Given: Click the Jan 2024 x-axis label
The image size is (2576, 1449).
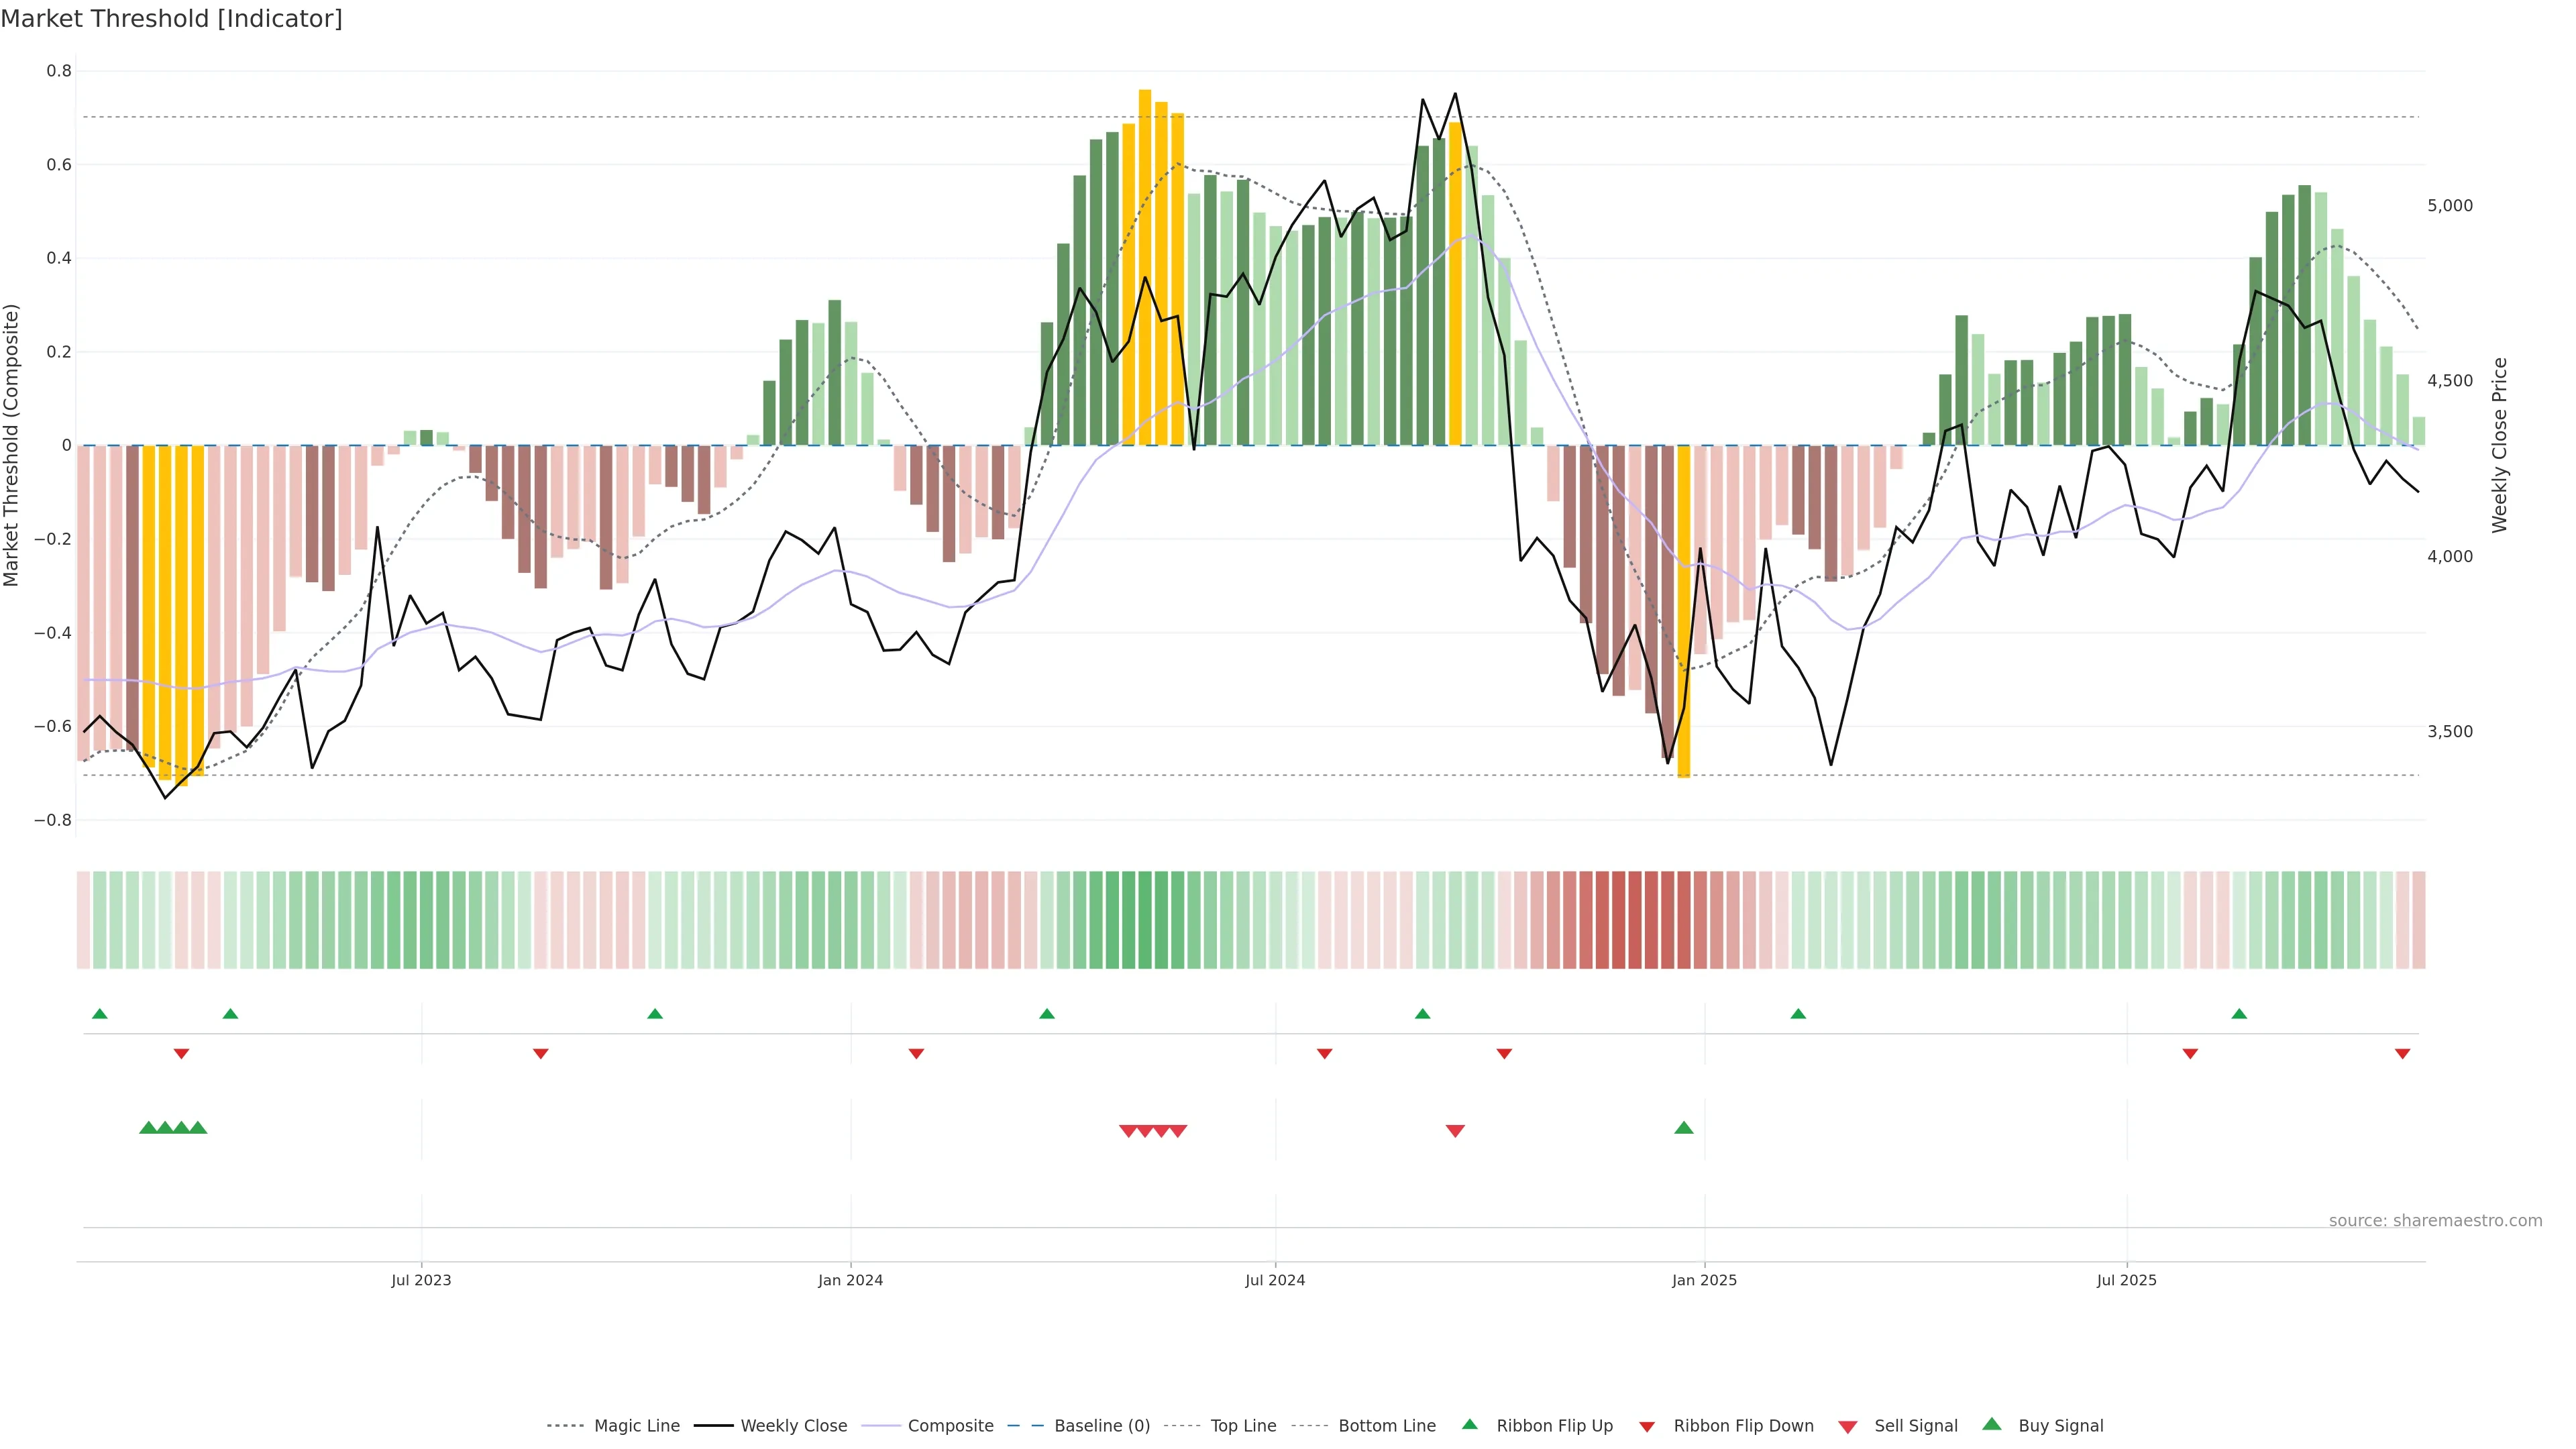Looking at the screenshot, I should (850, 1280).
